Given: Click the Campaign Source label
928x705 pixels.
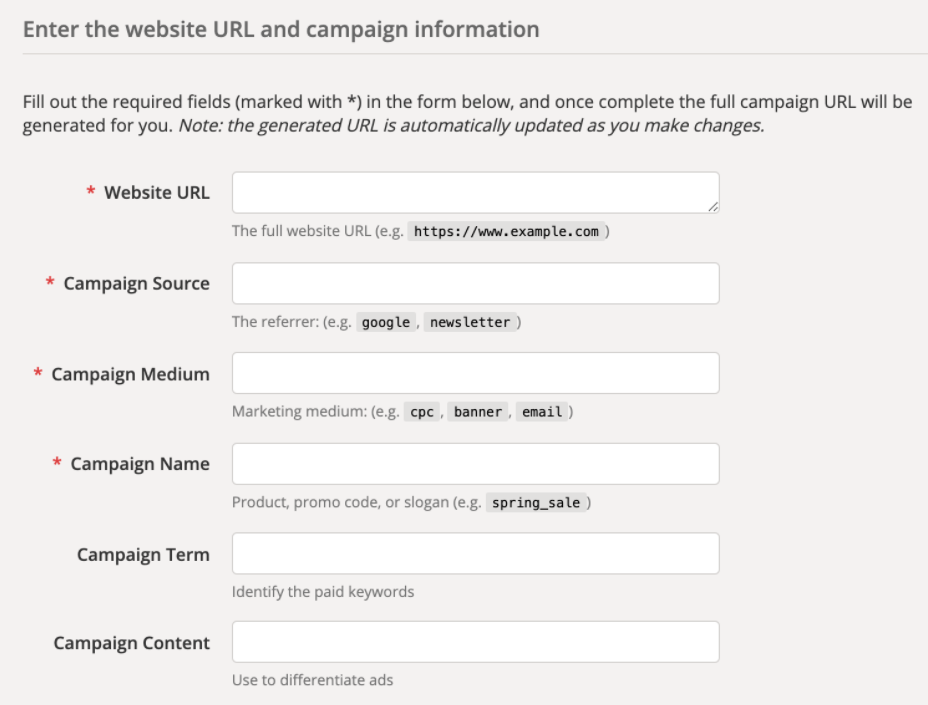Looking at the screenshot, I should 136,283.
